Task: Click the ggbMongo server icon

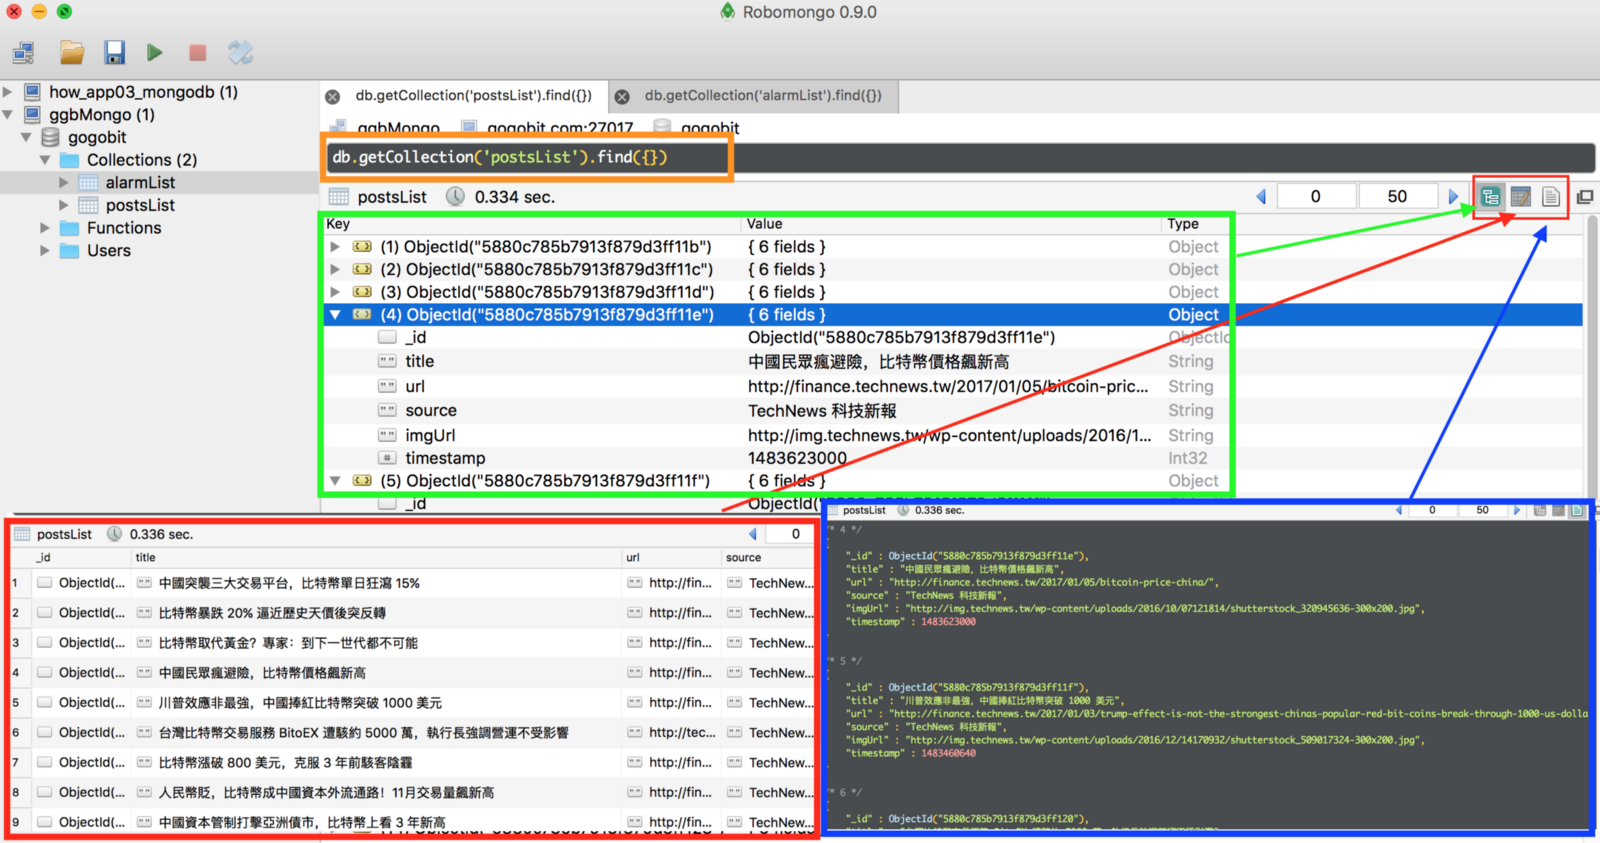Action: click(33, 115)
